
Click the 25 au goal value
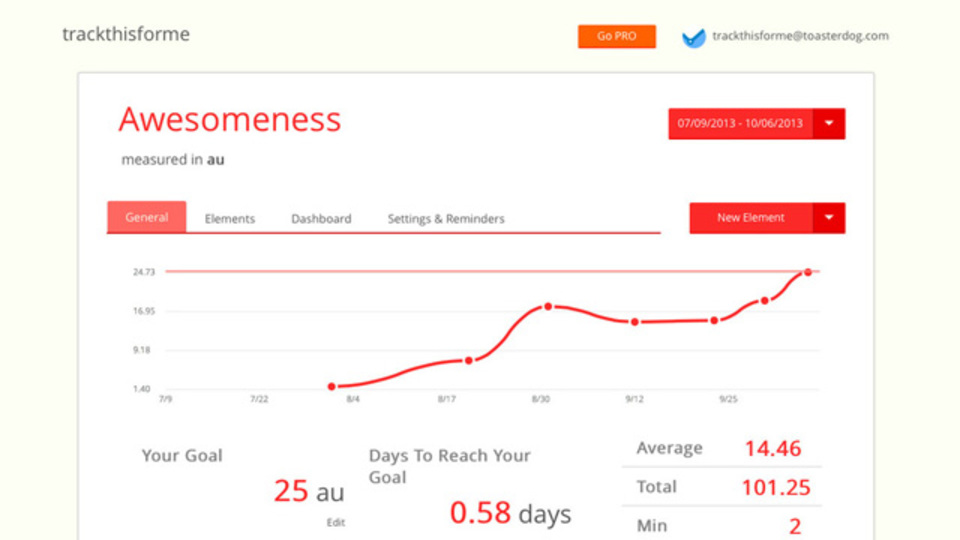[x=309, y=491]
